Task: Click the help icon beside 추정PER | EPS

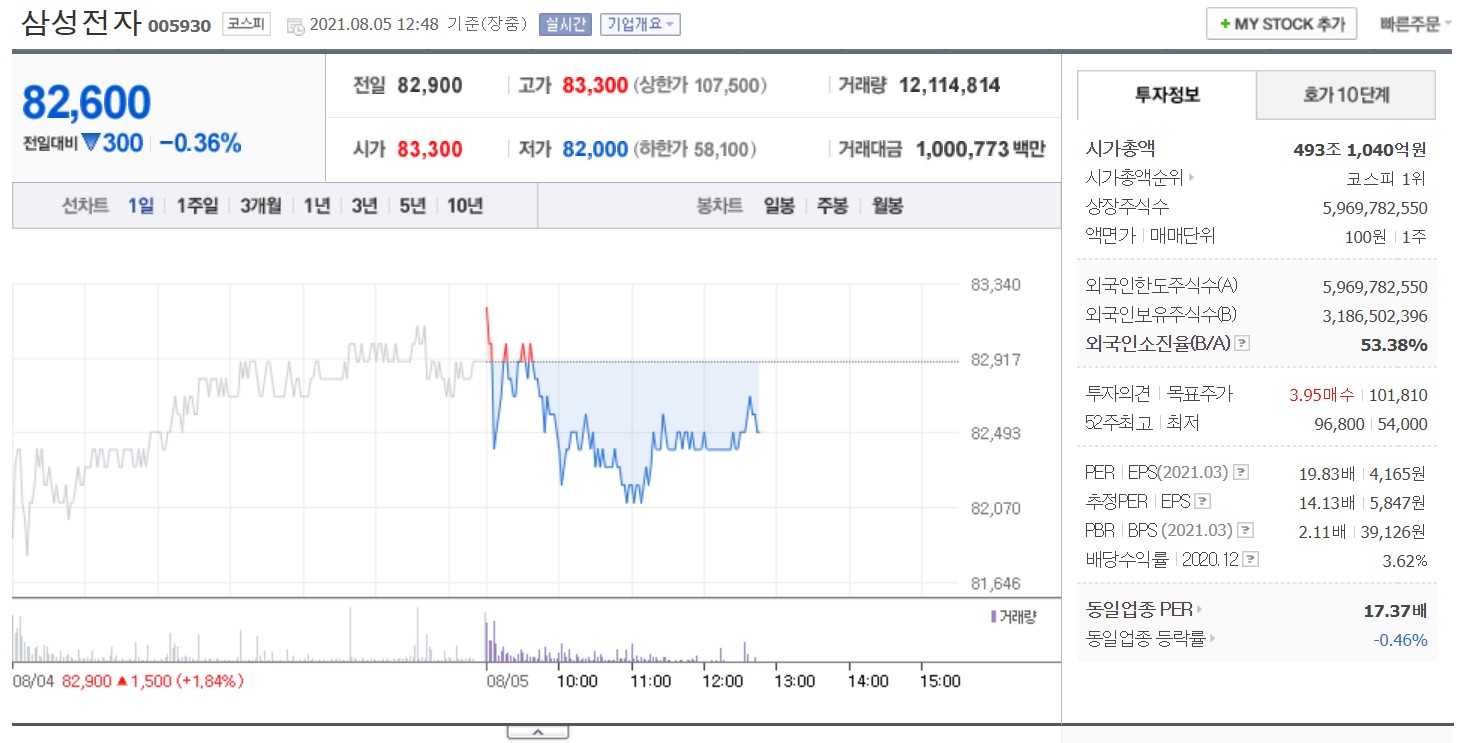Action: coord(1202,502)
